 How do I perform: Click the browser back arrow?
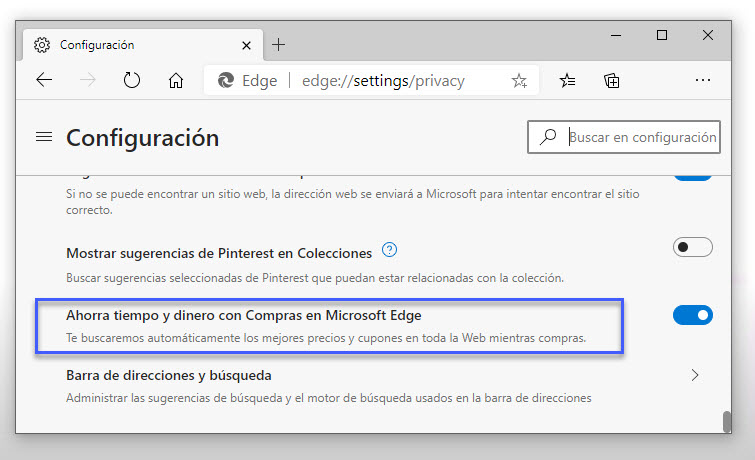44,81
